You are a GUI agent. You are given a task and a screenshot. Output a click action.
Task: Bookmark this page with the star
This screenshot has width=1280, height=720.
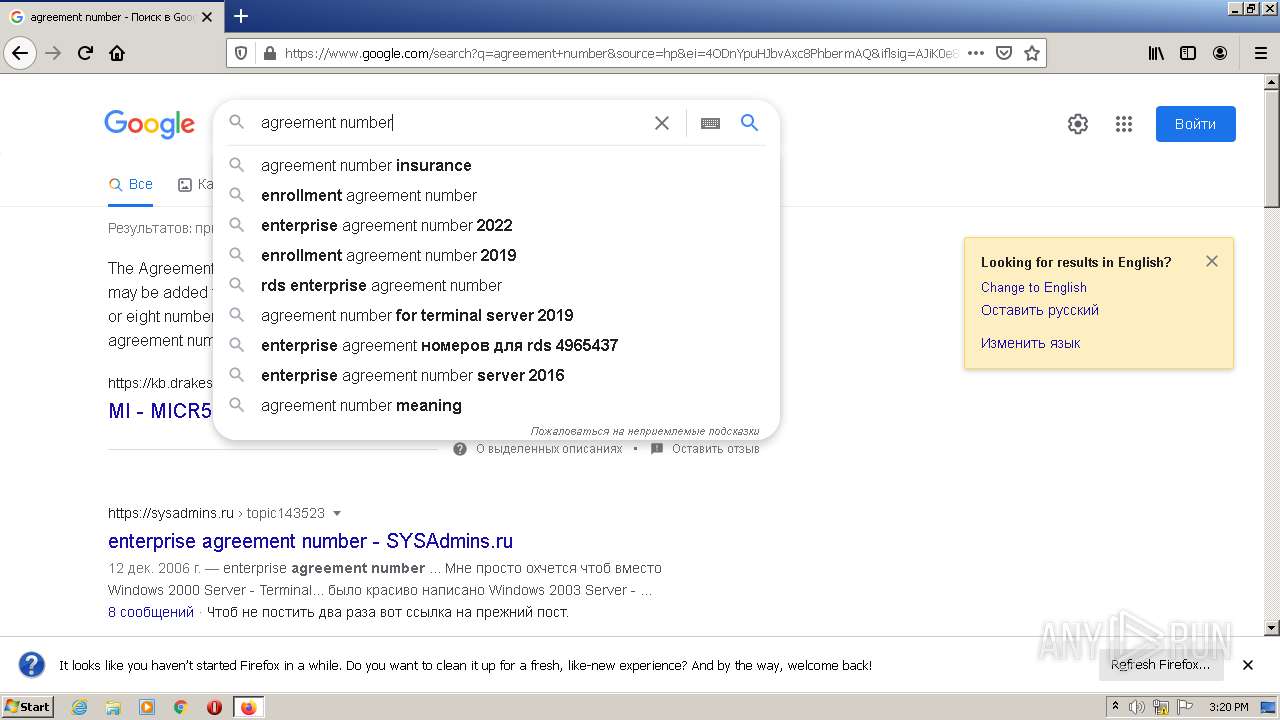click(x=1032, y=53)
